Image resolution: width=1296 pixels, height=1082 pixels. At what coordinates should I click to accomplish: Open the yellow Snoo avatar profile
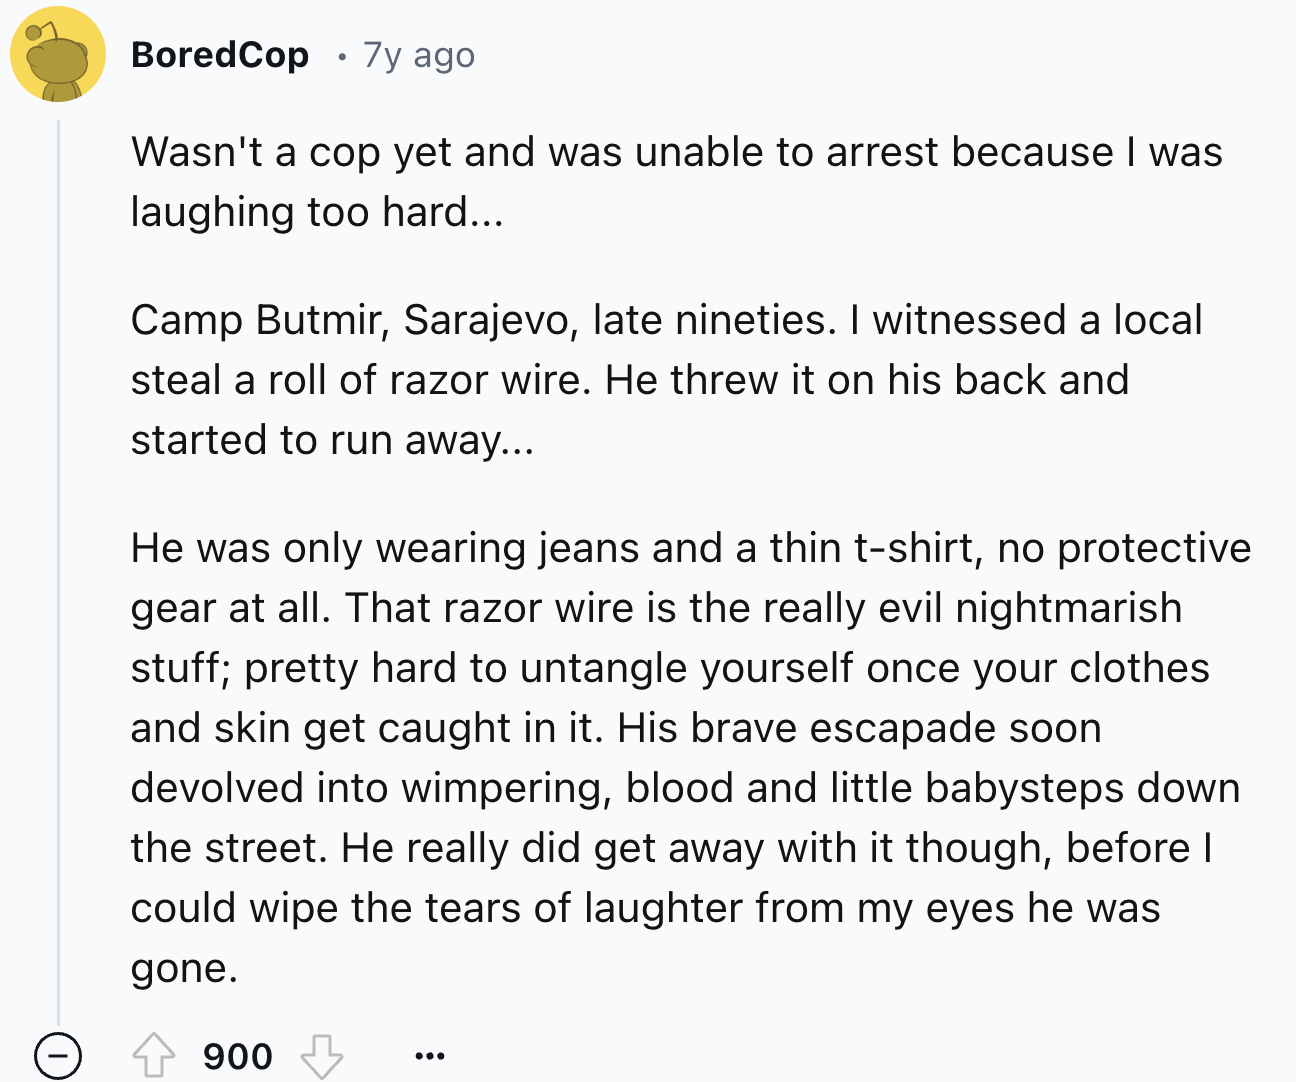58,54
